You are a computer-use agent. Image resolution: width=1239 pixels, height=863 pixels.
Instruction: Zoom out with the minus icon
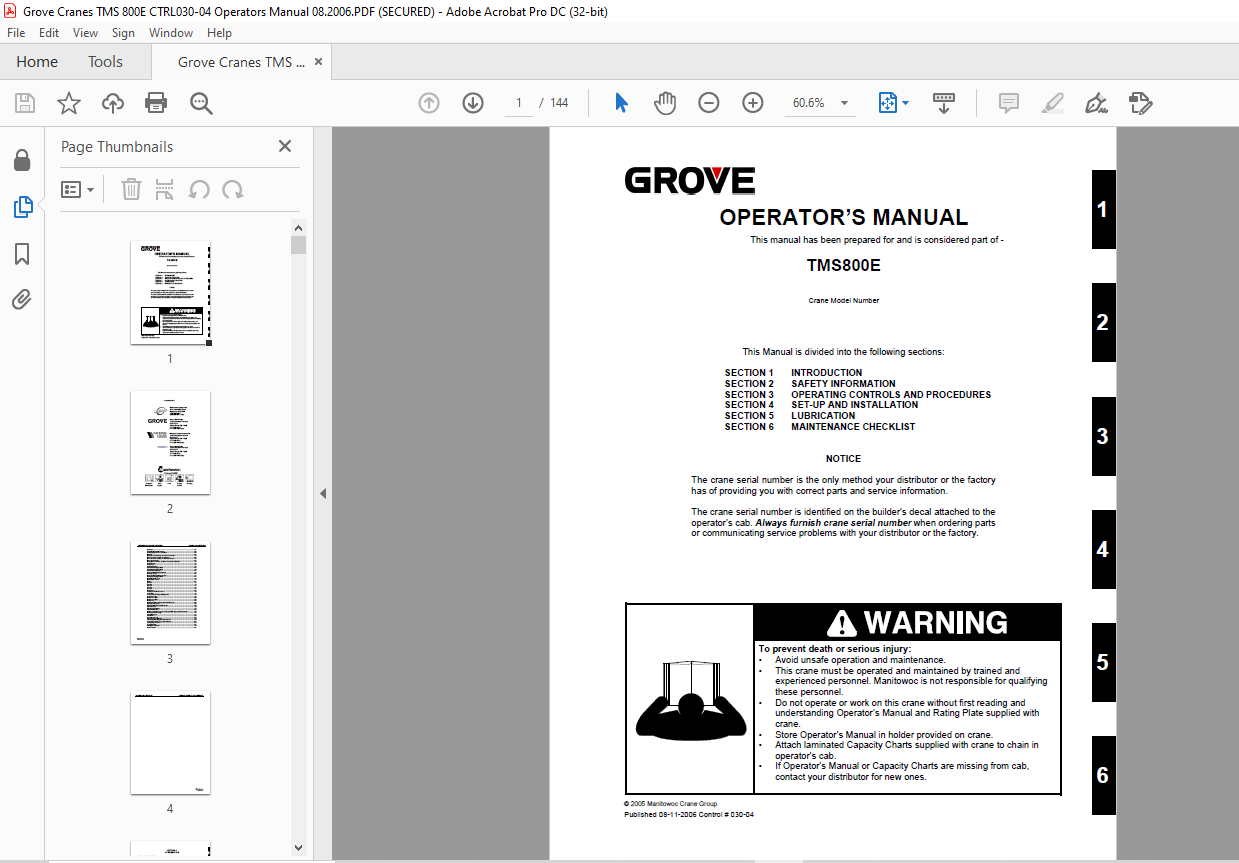pyautogui.click(x=709, y=103)
